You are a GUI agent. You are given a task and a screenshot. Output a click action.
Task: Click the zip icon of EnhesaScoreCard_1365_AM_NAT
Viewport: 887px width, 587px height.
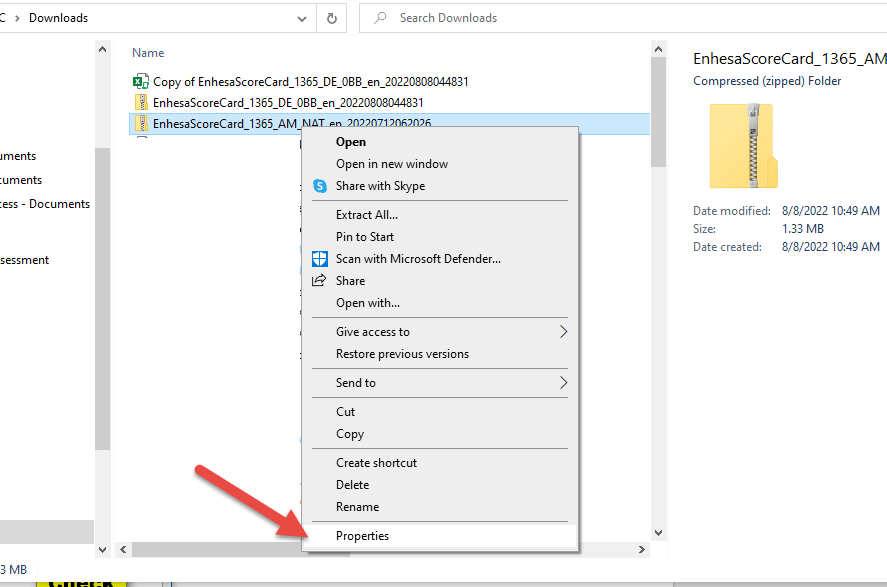tap(141, 123)
